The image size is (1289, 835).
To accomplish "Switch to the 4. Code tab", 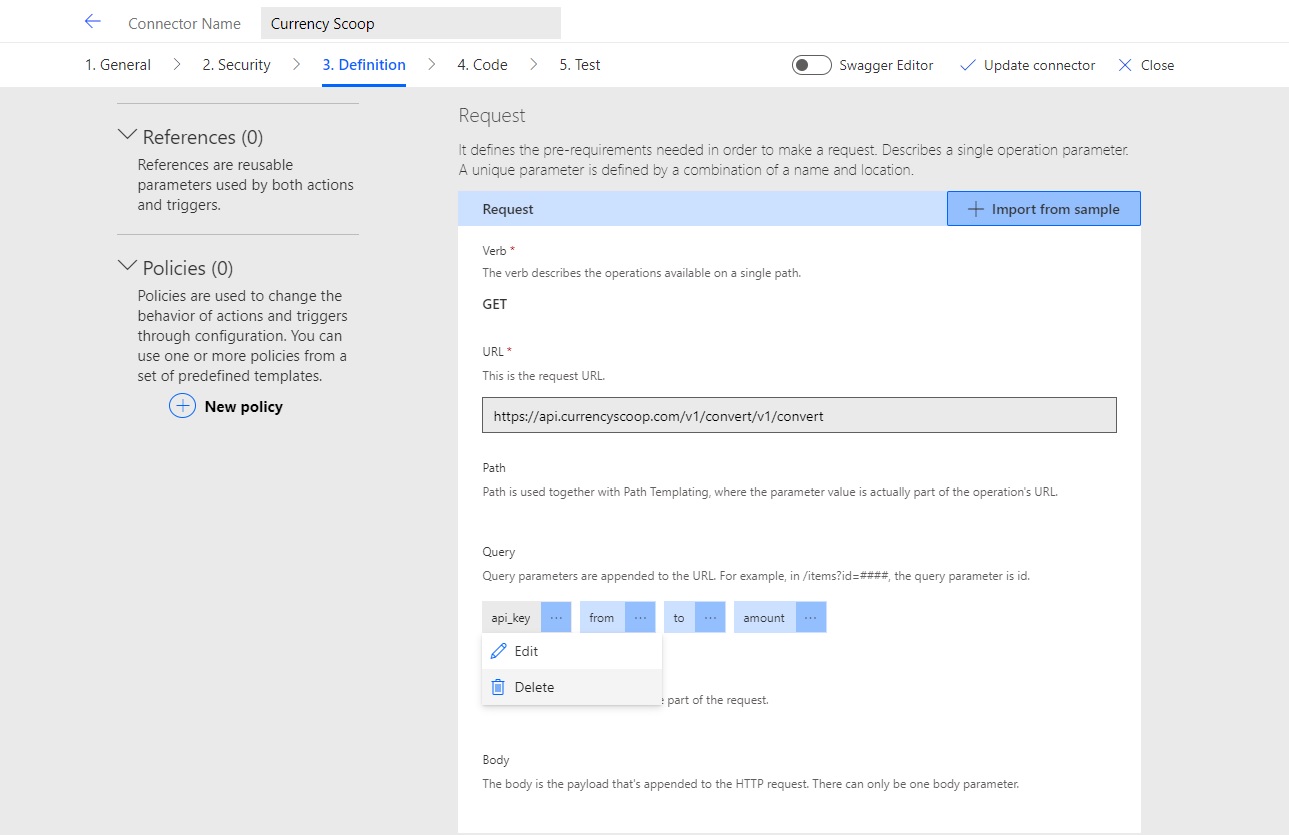I will 482,64.
